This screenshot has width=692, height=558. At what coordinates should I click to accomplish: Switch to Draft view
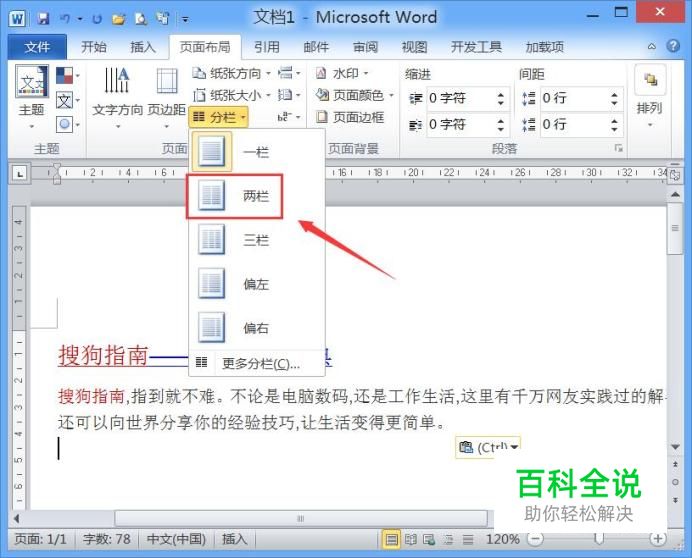[x=468, y=539]
